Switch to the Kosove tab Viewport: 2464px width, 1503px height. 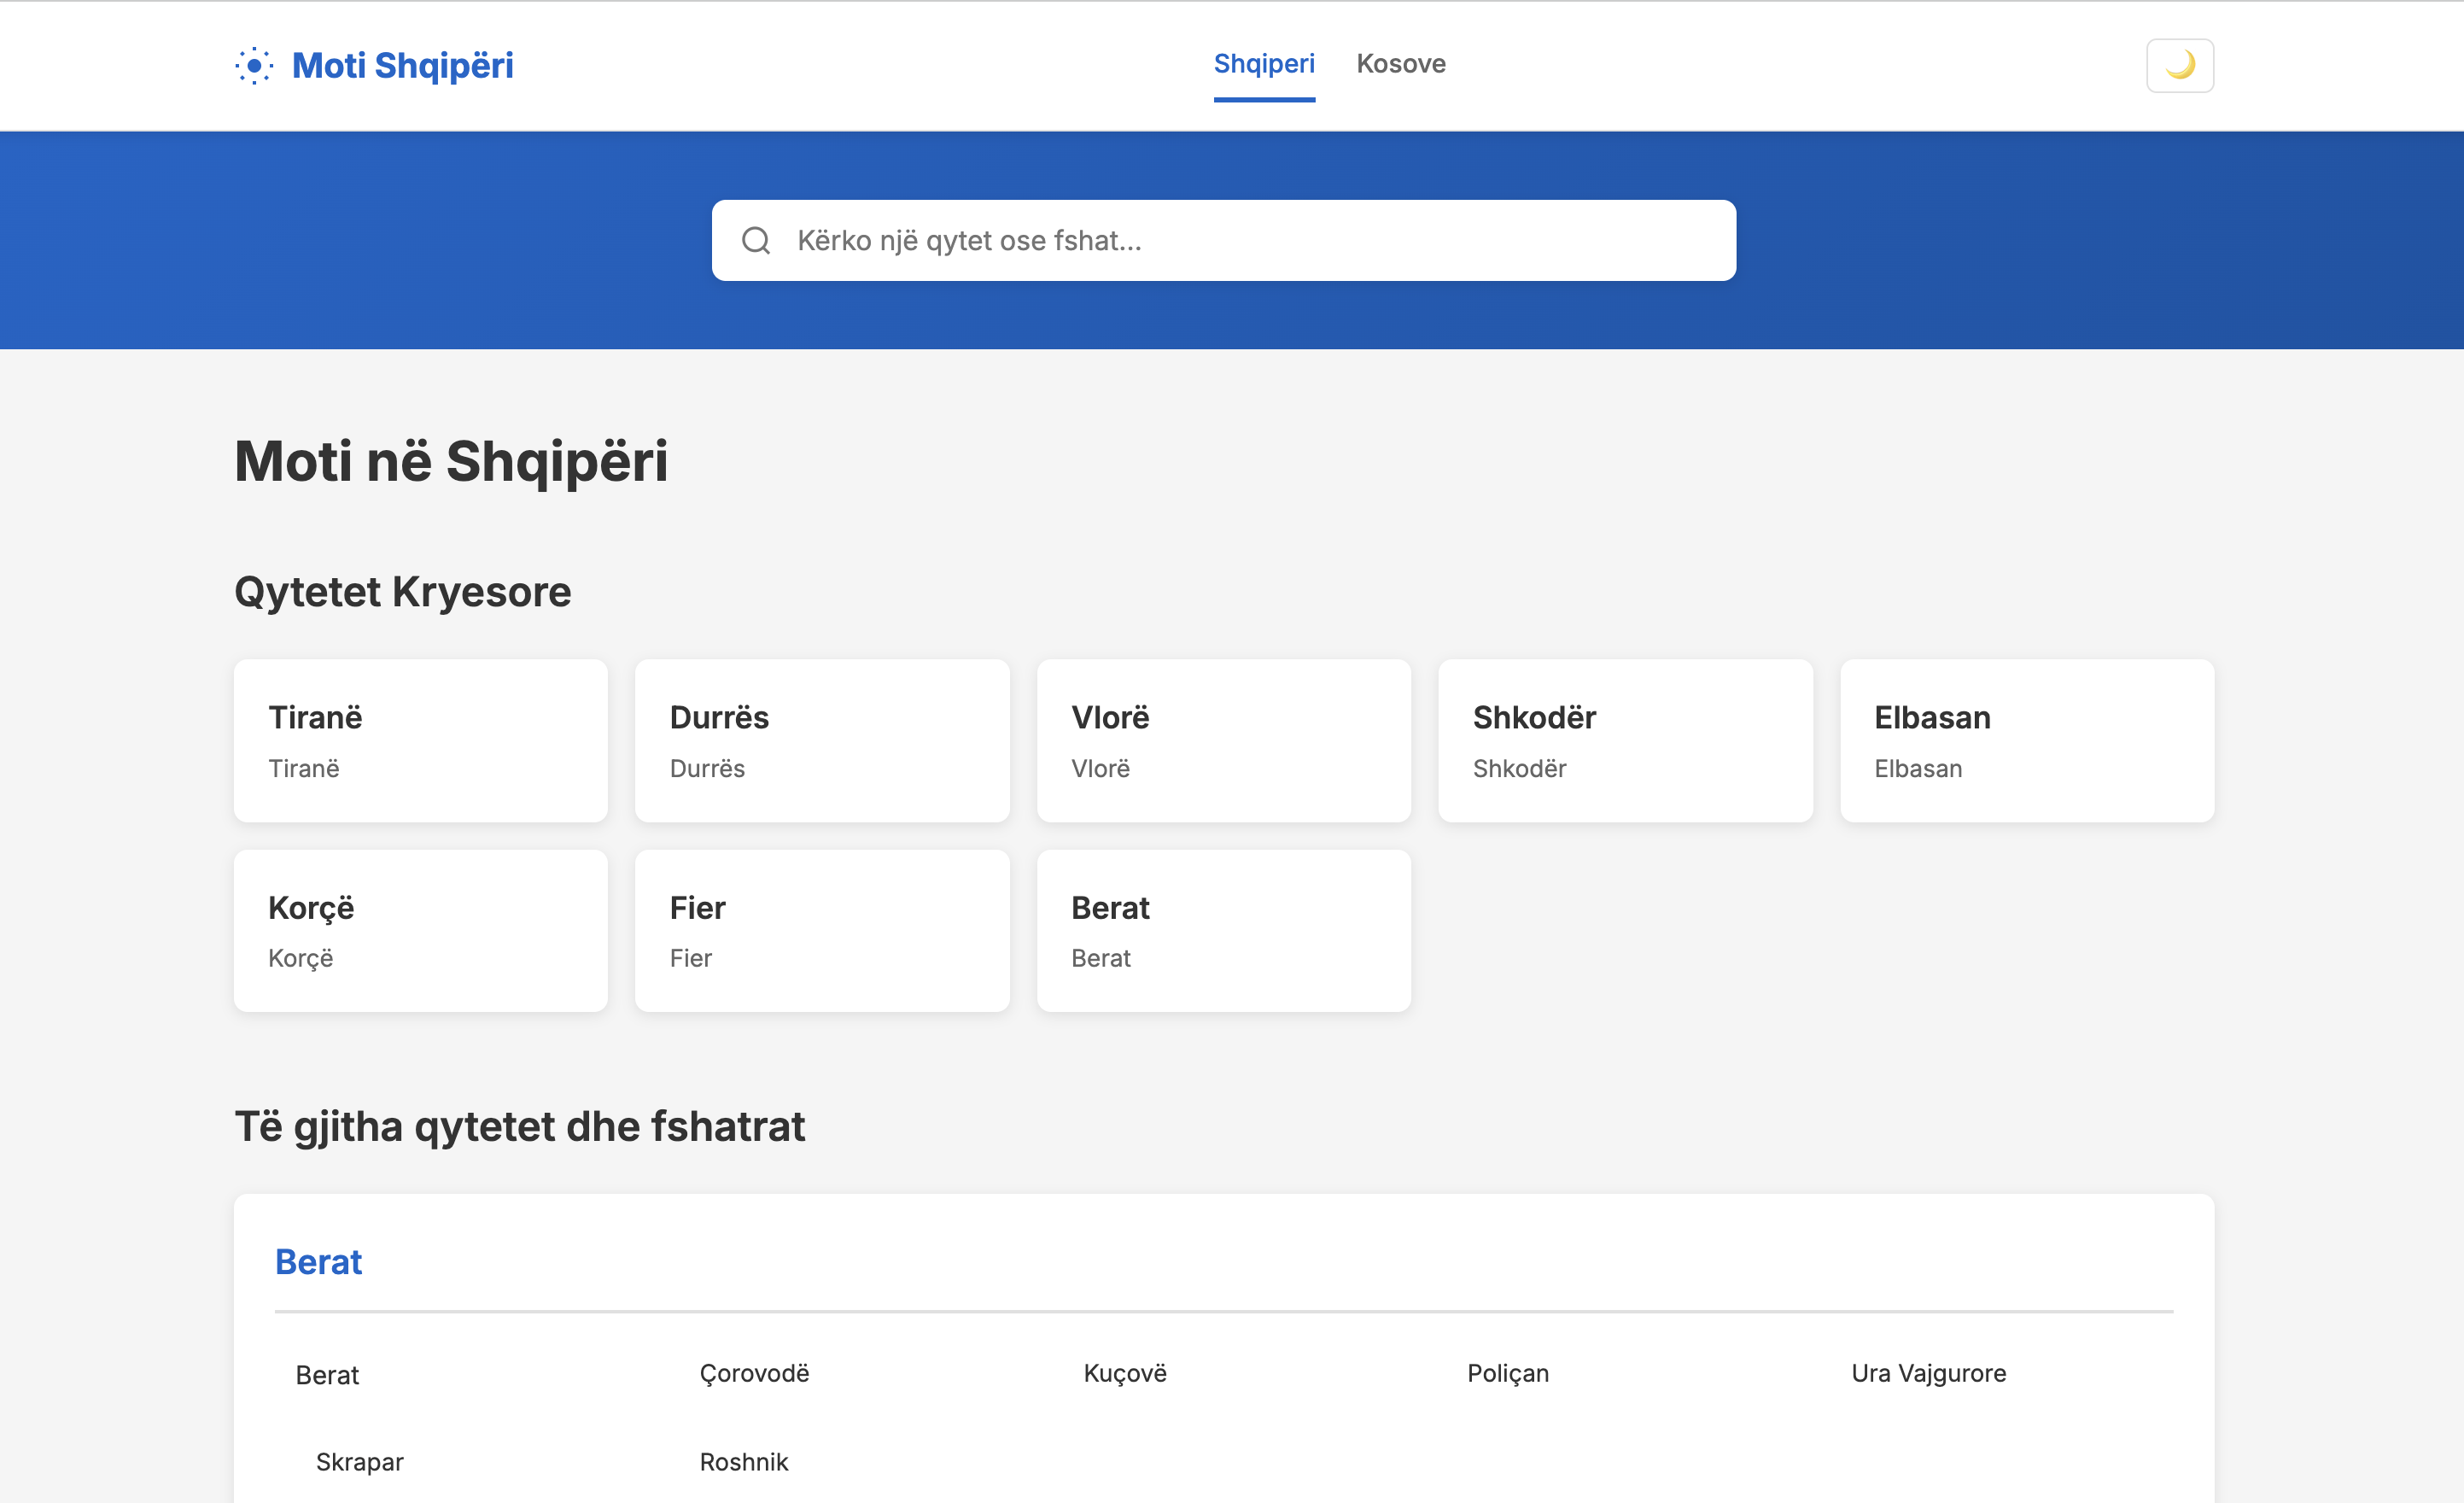1400,64
